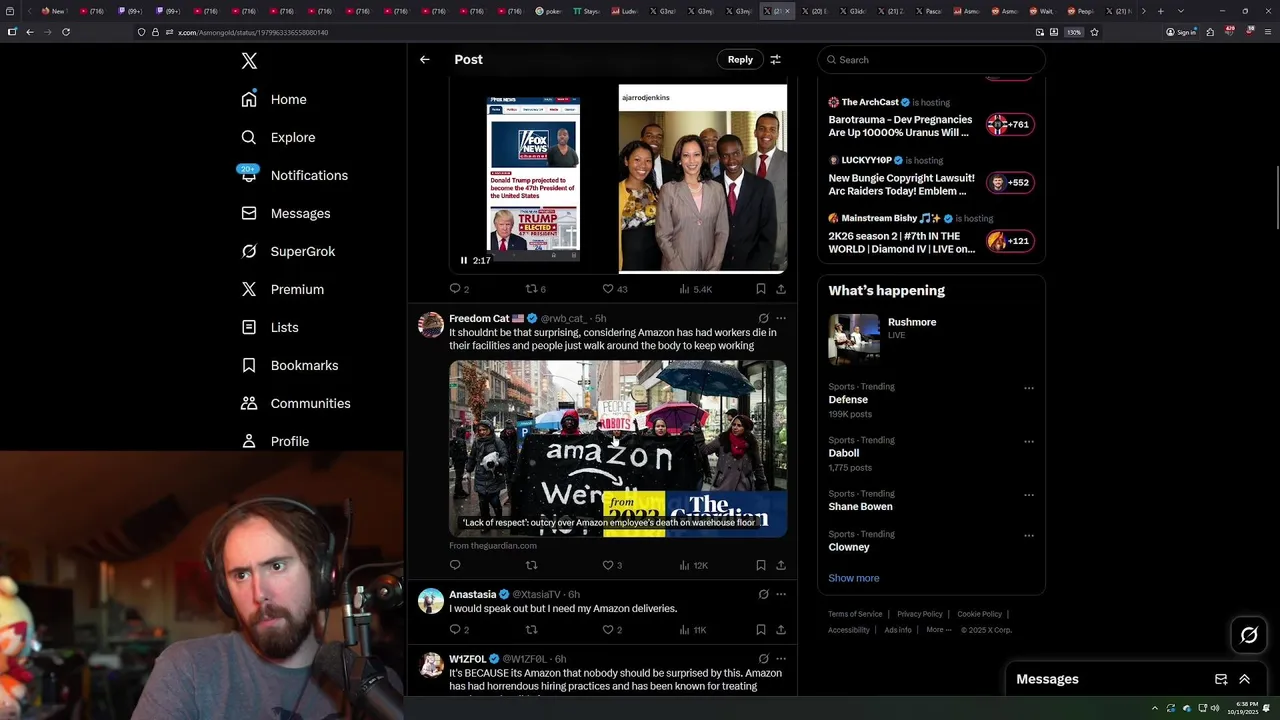The width and height of the screenshot is (1280, 720).
Task: Open reply sort filter icon
Action: 775,59
